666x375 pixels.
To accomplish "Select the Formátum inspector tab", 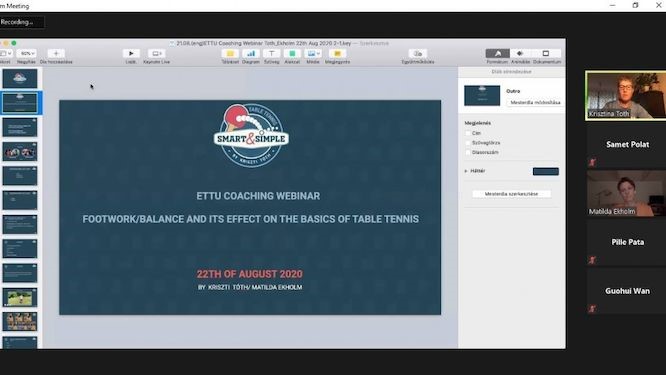I will tap(497, 54).
